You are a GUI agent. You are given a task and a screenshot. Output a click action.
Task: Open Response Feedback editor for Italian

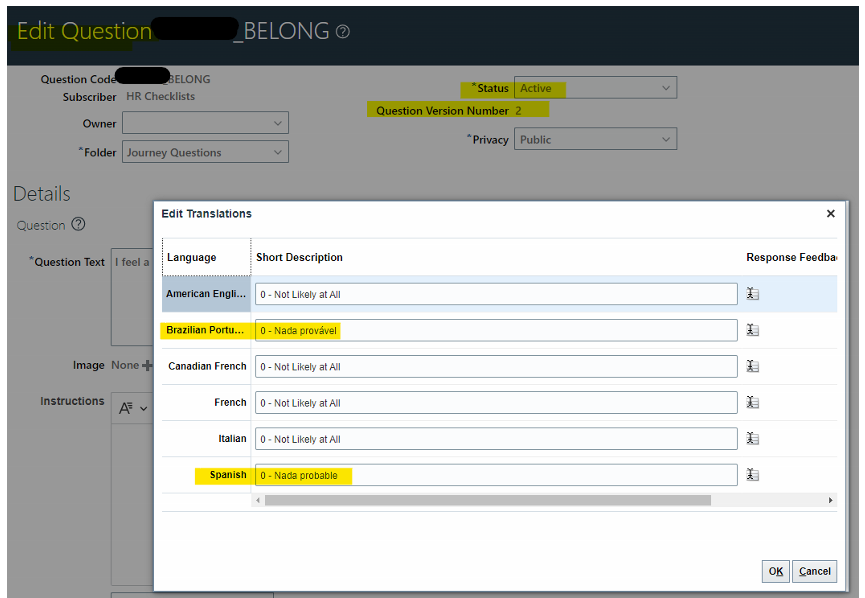coord(753,438)
